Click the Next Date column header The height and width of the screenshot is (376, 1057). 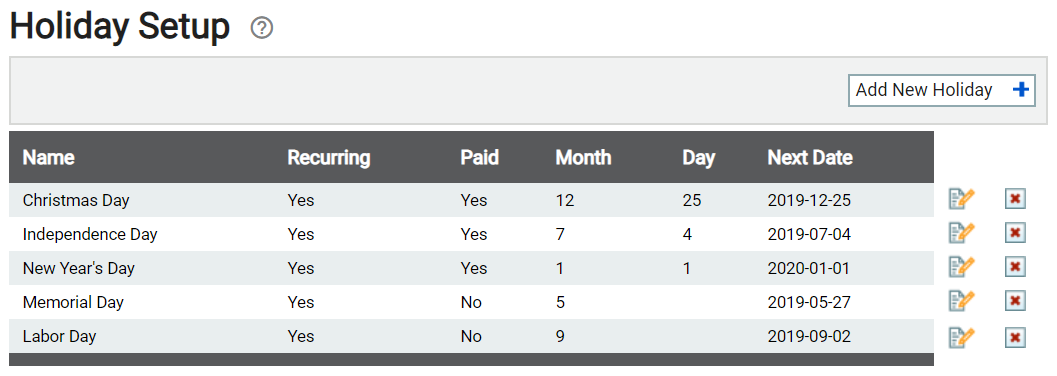click(x=810, y=158)
